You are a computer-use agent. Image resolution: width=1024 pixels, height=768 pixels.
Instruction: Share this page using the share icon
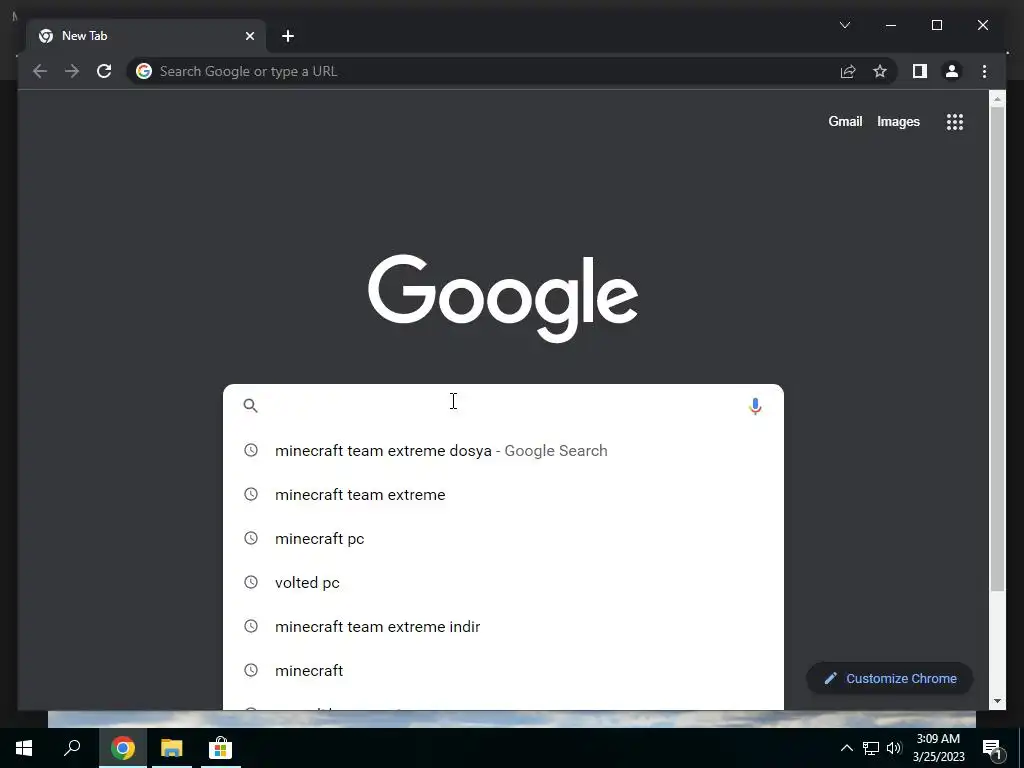[848, 71]
